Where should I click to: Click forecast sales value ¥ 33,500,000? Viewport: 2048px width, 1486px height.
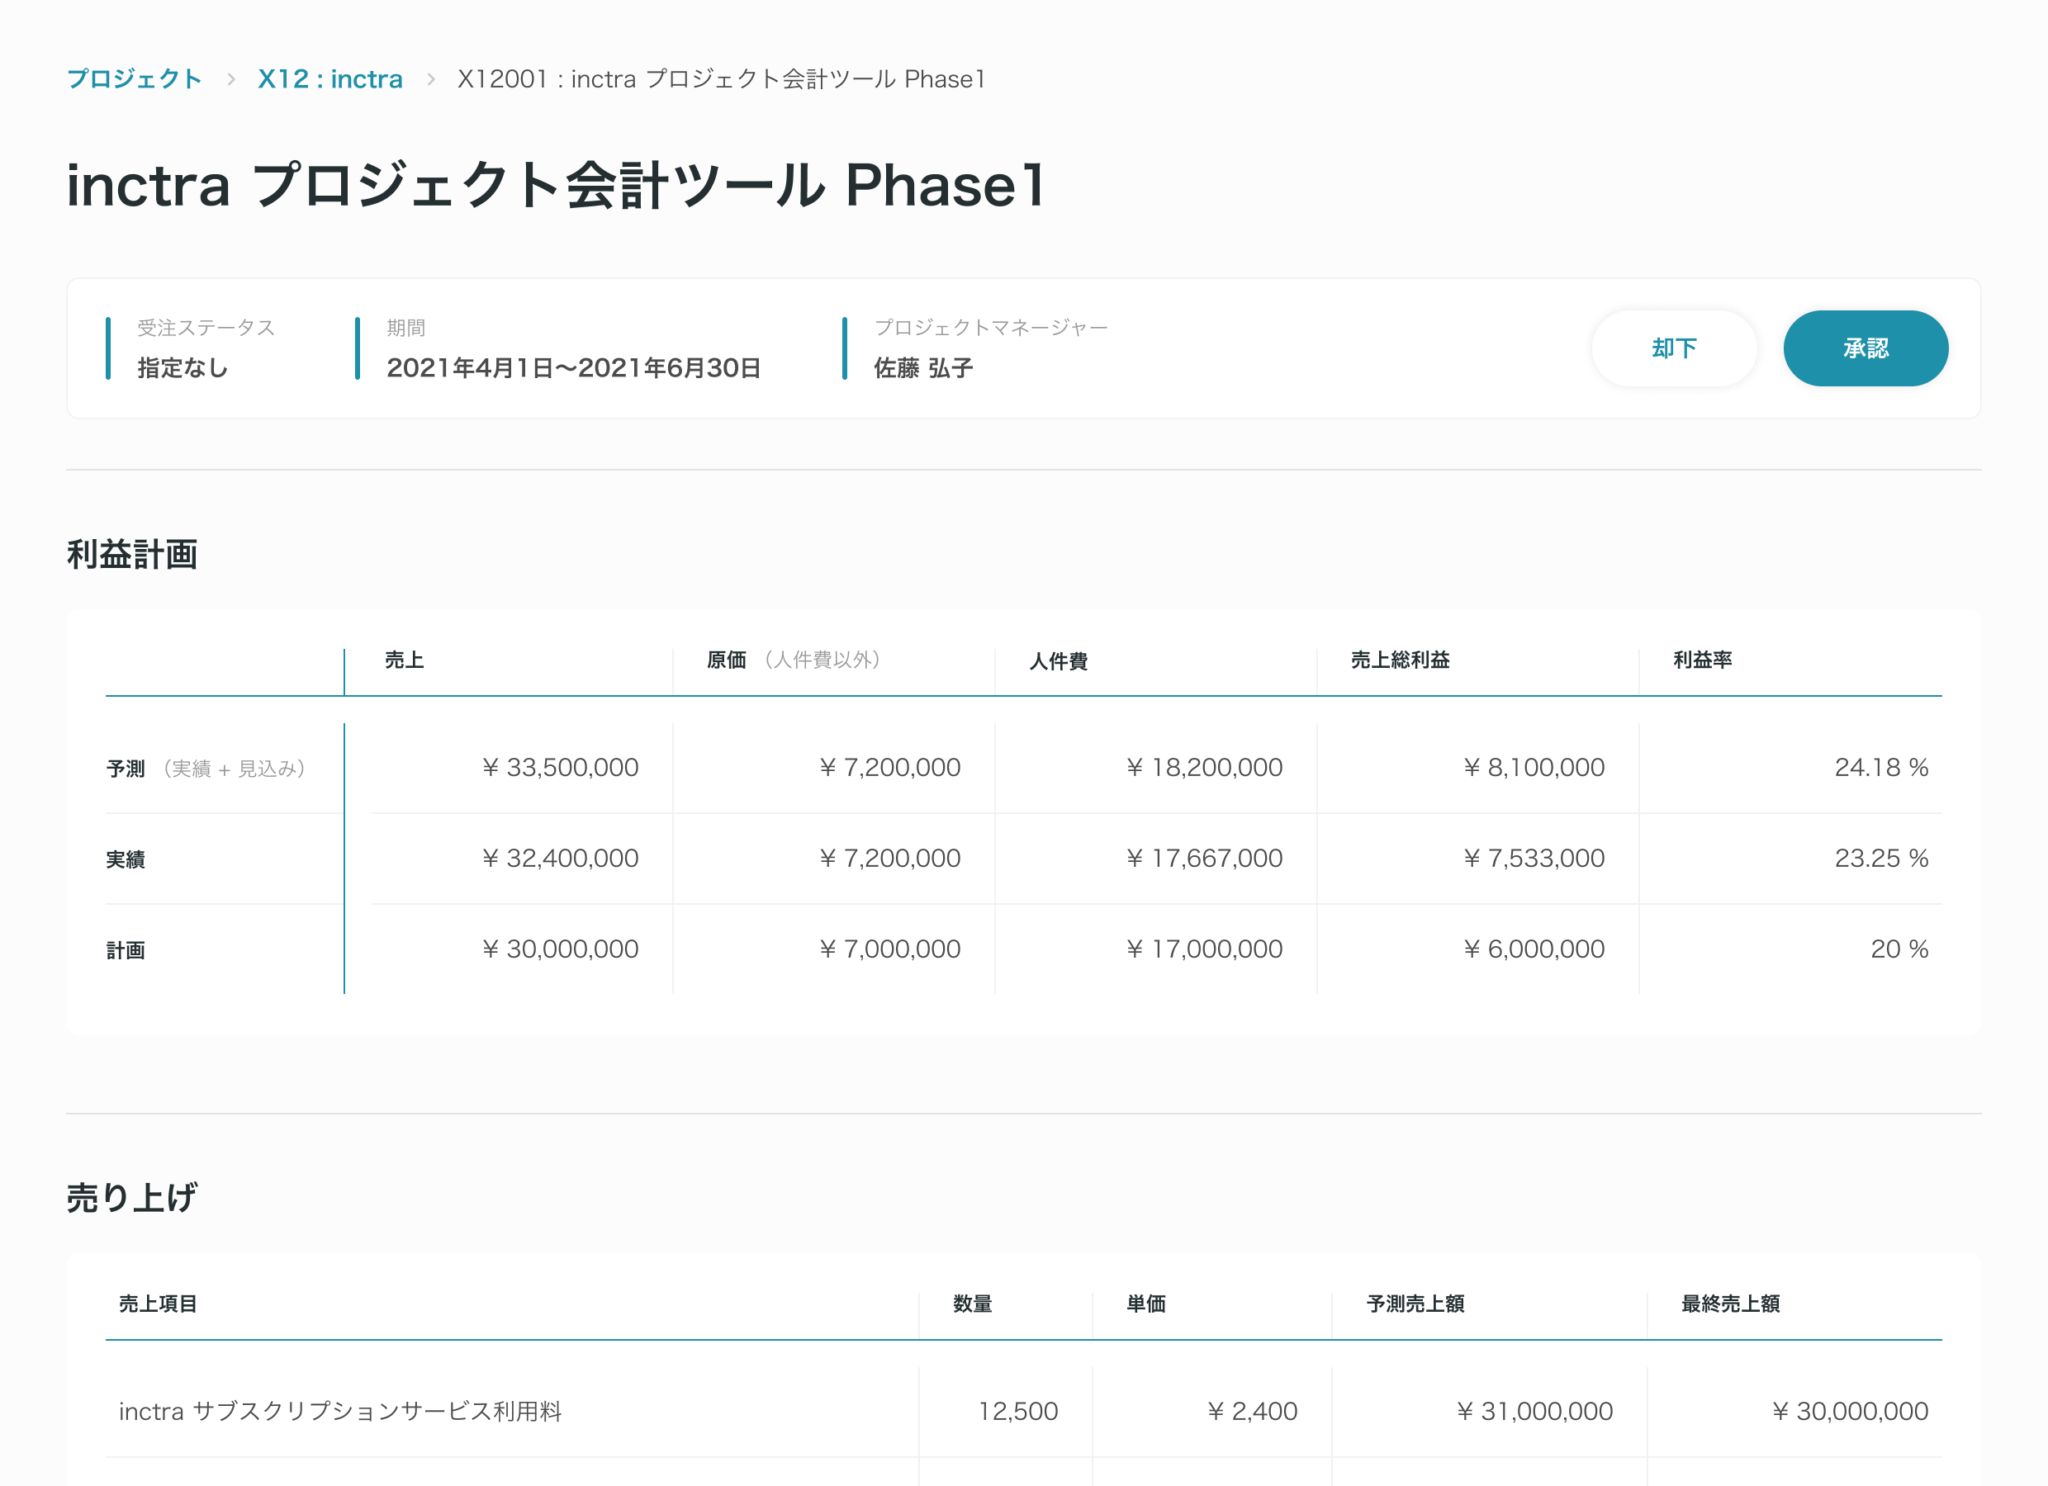(x=560, y=767)
